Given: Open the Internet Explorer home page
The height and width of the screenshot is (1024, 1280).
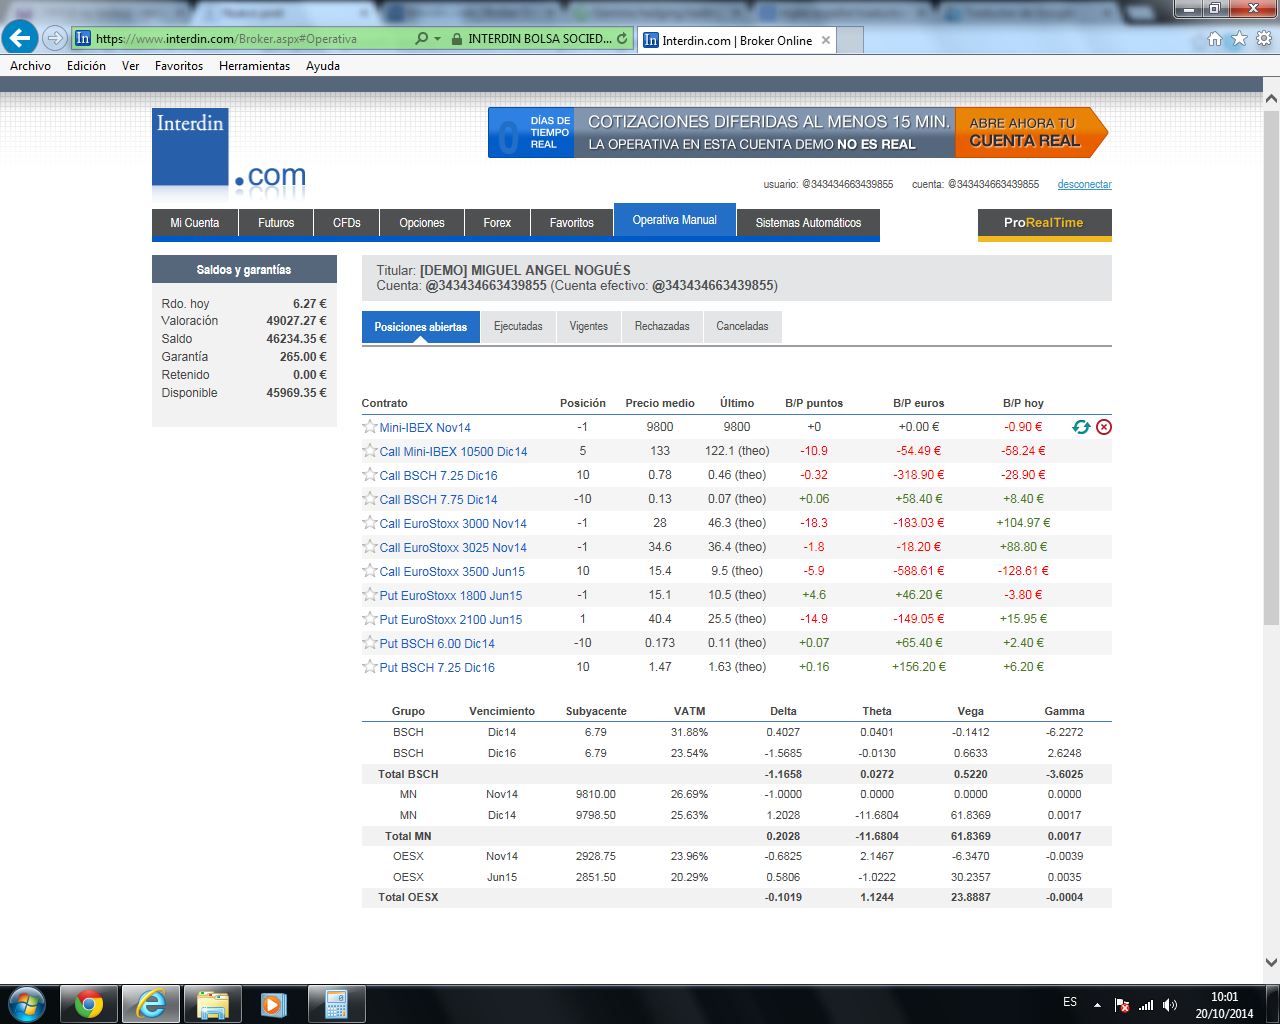Looking at the screenshot, I should coord(1215,39).
